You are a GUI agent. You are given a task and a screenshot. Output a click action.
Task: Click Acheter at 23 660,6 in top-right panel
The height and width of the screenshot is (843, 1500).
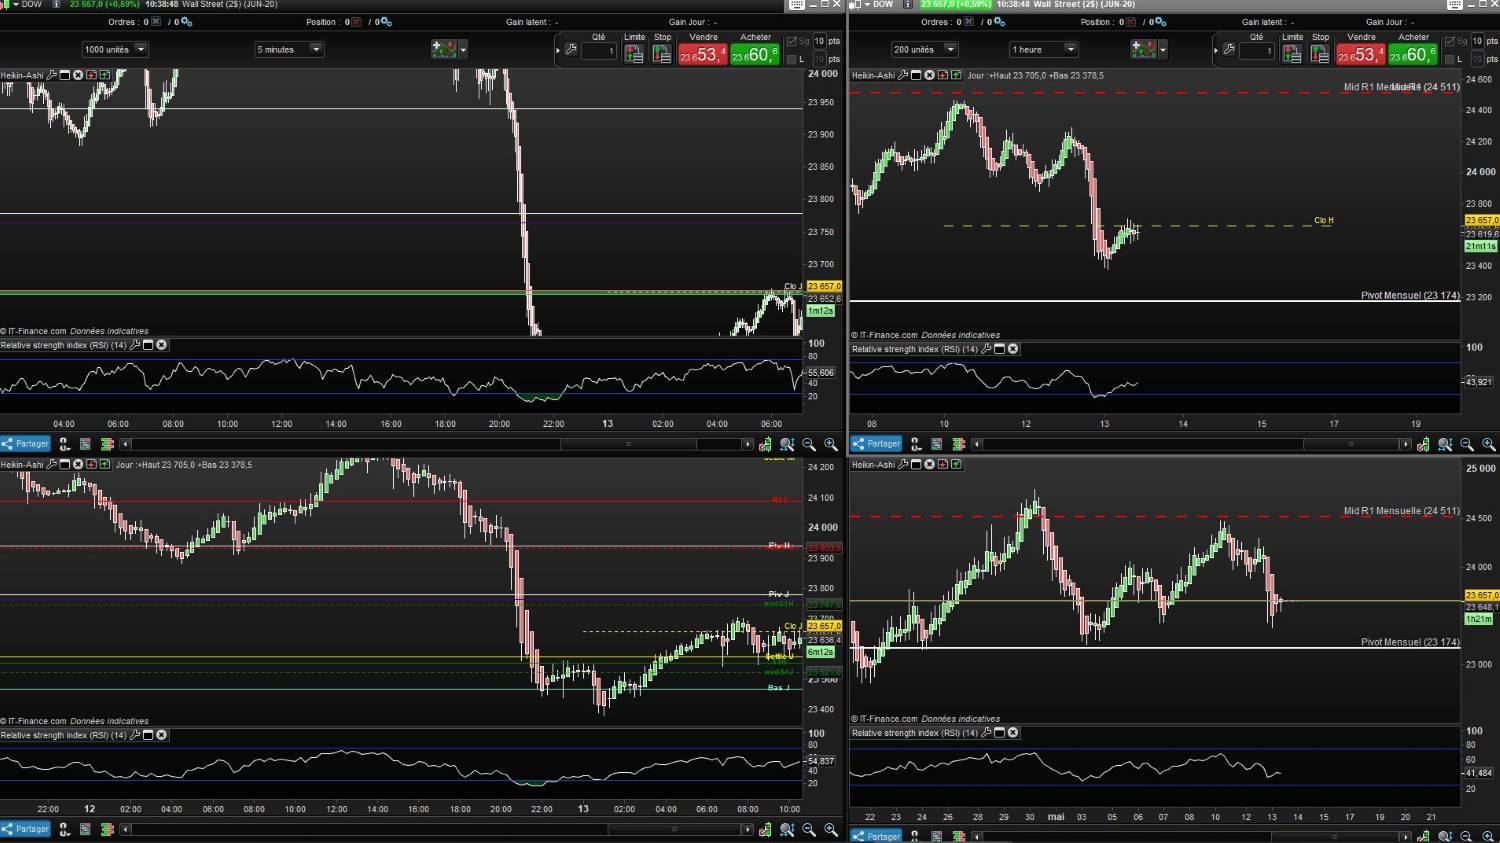click(1413, 54)
